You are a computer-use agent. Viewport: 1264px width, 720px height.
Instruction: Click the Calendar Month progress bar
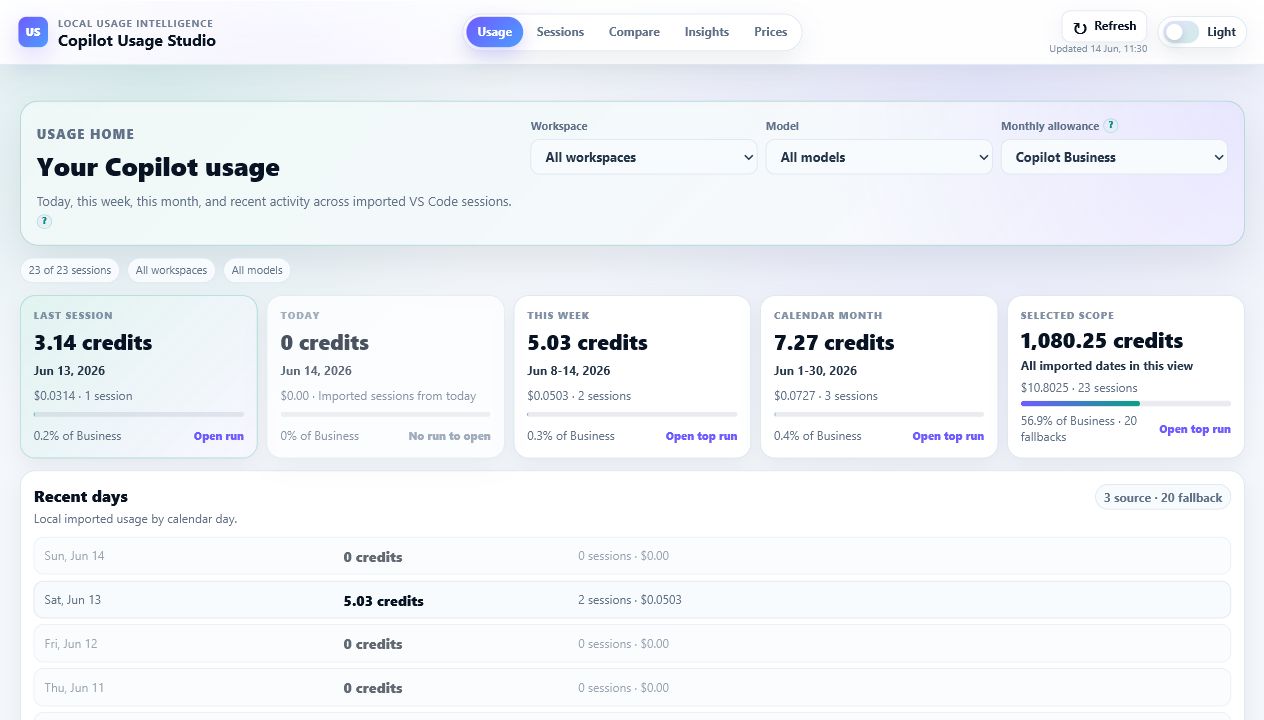(x=879, y=414)
